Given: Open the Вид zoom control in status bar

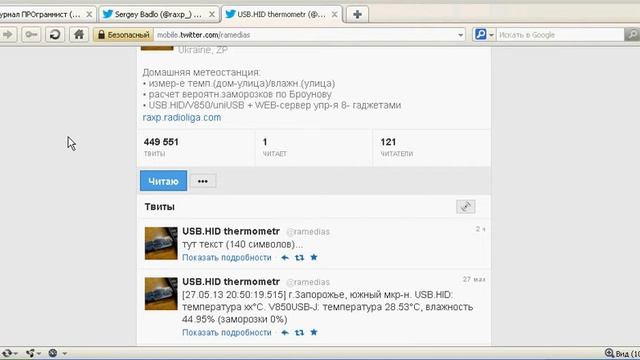Looking at the screenshot, I should click(x=622, y=353).
